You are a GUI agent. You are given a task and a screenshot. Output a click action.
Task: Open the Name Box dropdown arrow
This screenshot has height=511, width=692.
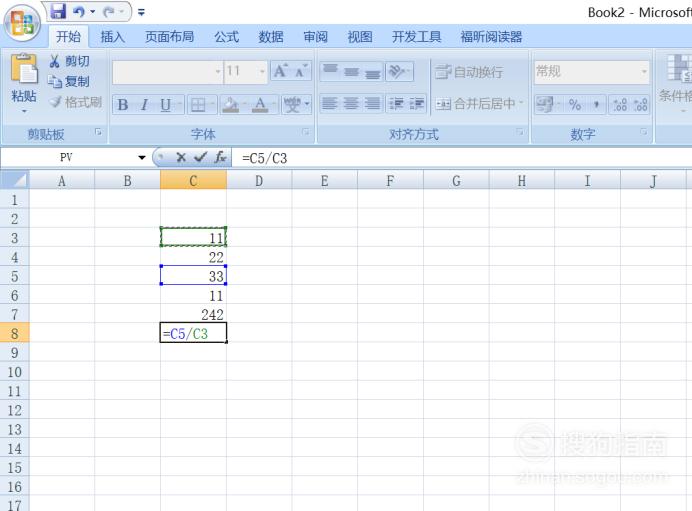[x=142, y=158]
